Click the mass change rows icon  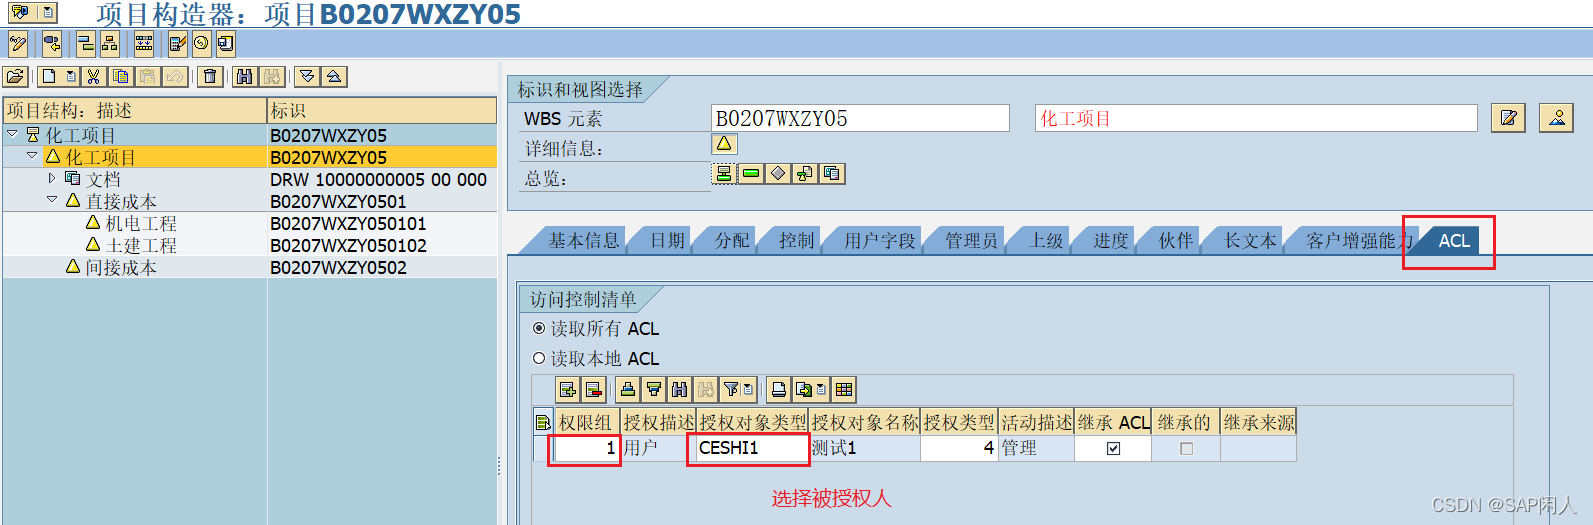tap(144, 43)
